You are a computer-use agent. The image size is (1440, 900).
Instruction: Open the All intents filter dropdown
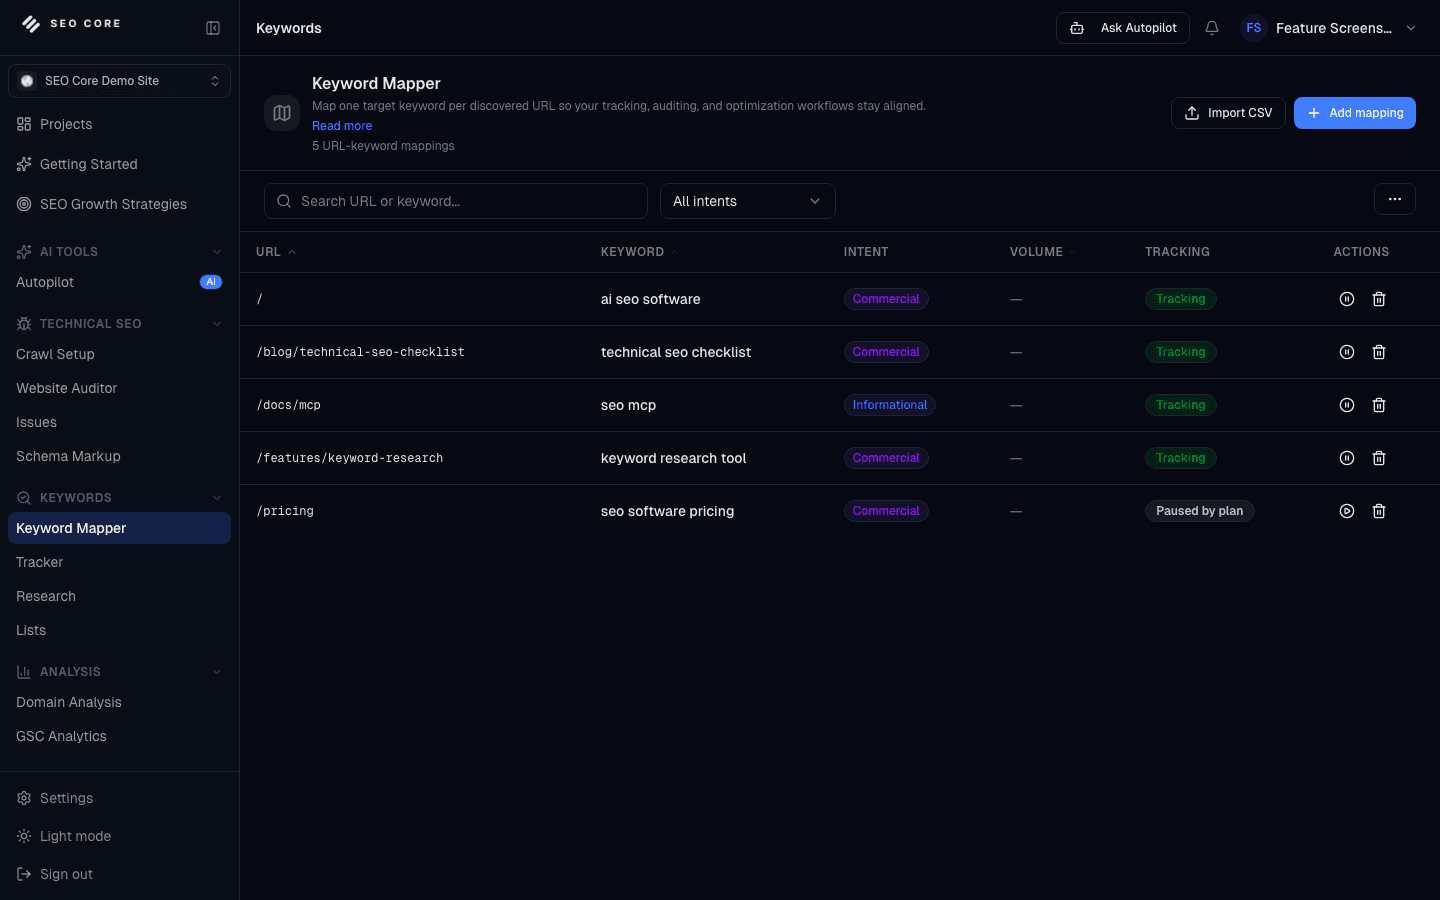(748, 201)
